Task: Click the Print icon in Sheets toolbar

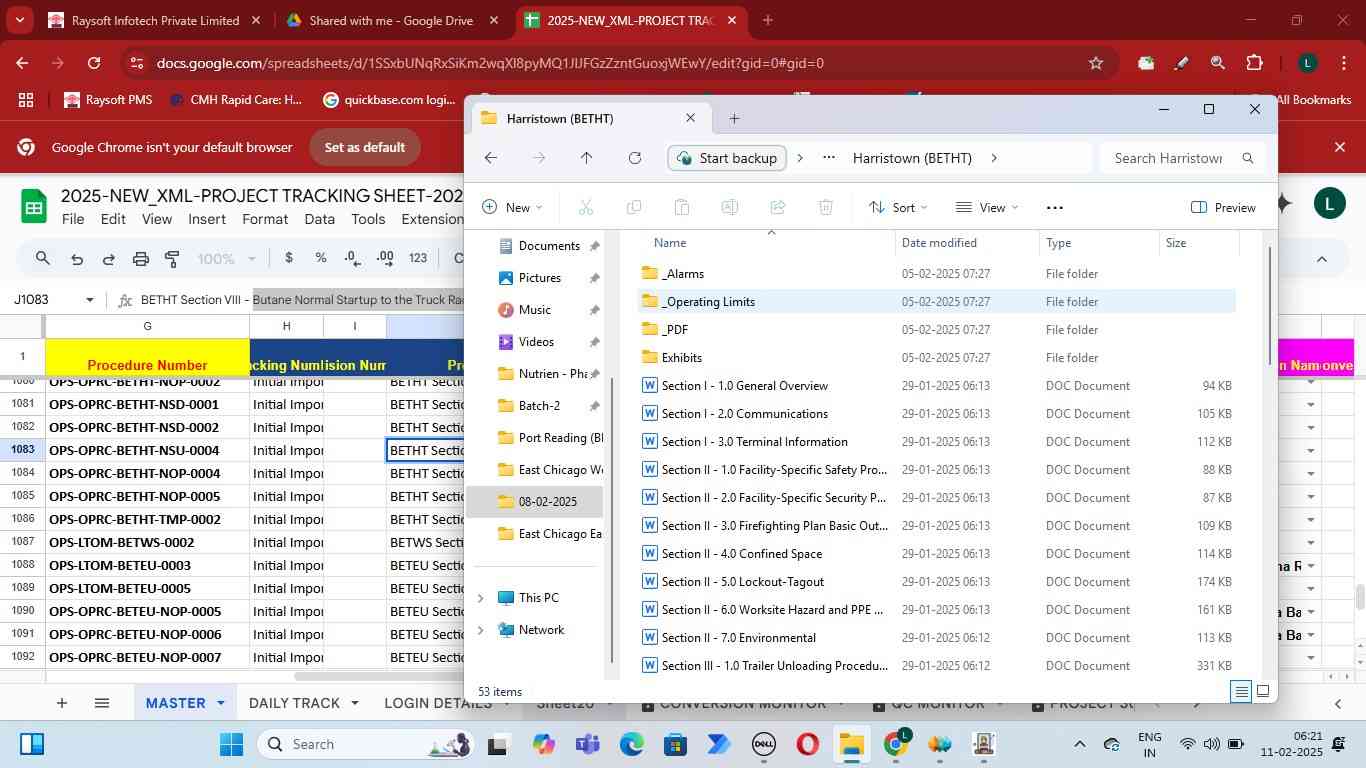Action: tap(141, 259)
